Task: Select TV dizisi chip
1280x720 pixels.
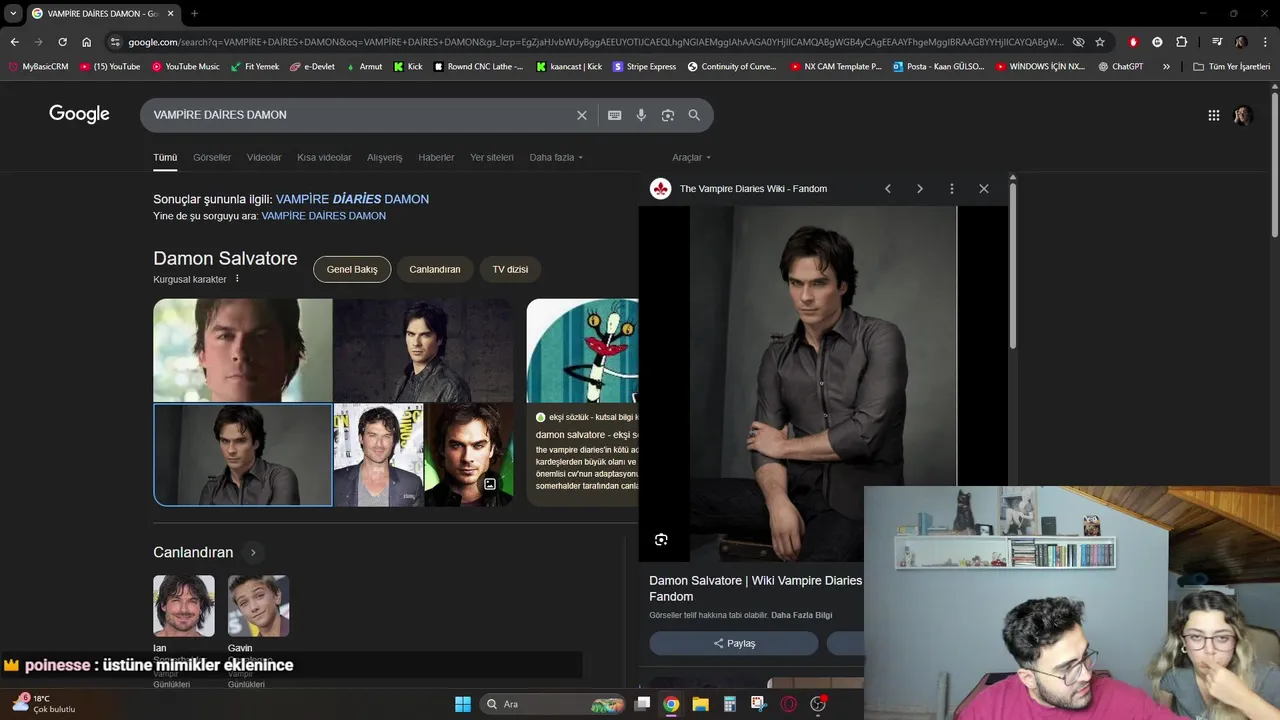Action: (510, 269)
